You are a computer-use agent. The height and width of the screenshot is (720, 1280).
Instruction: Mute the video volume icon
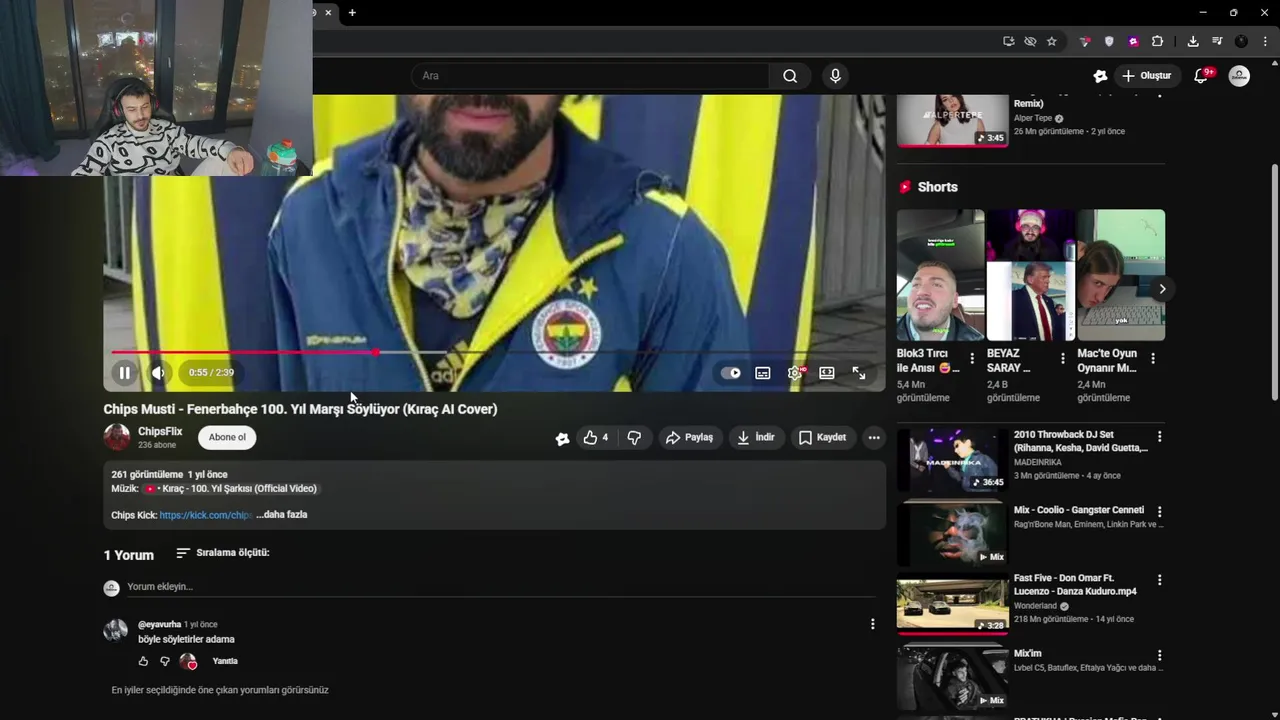click(x=158, y=373)
